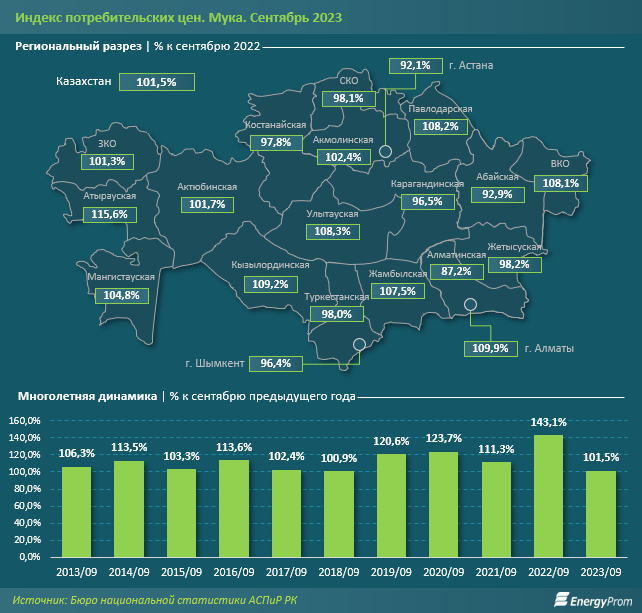Click the Astana city circle marker
The height and width of the screenshot is (613, 642).
[385, 152]
